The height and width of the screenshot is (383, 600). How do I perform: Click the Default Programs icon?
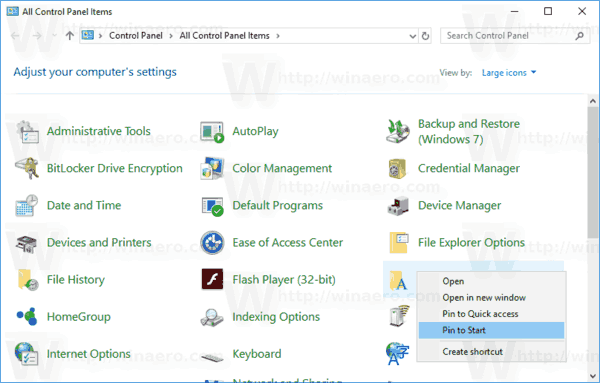point(212,206)
